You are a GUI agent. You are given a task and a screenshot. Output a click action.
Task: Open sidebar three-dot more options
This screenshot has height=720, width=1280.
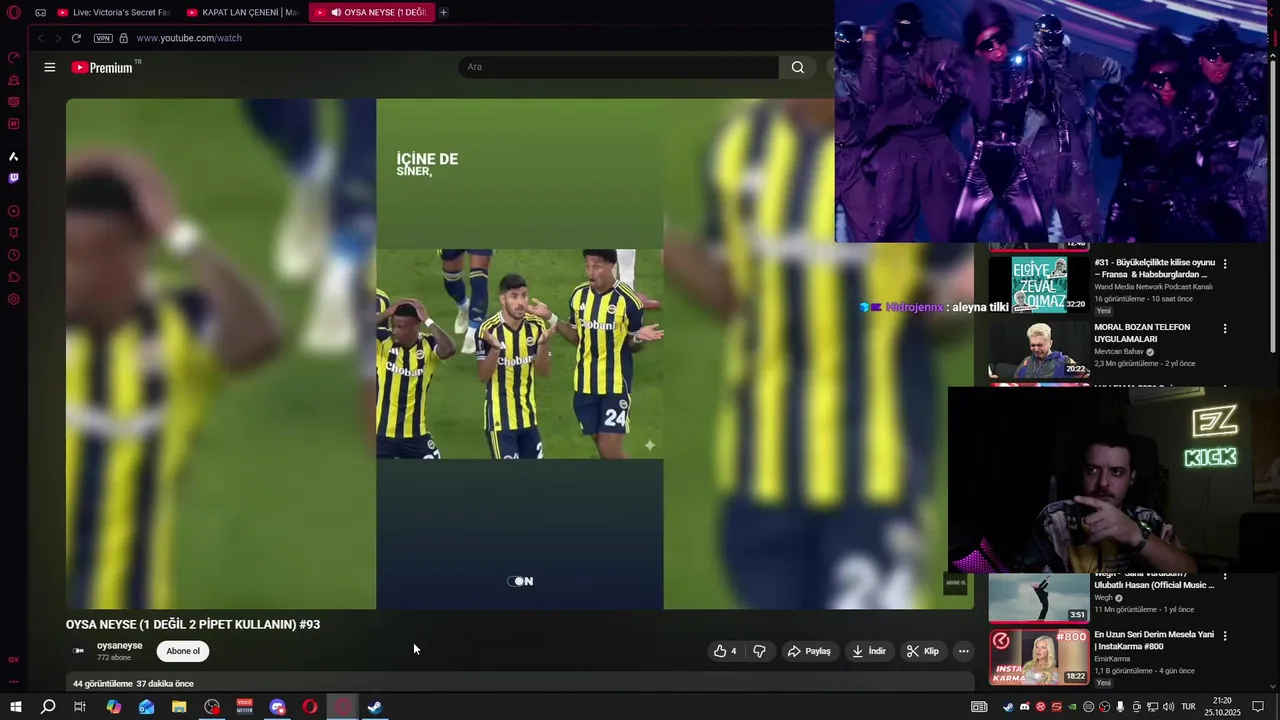pos(14,682)
